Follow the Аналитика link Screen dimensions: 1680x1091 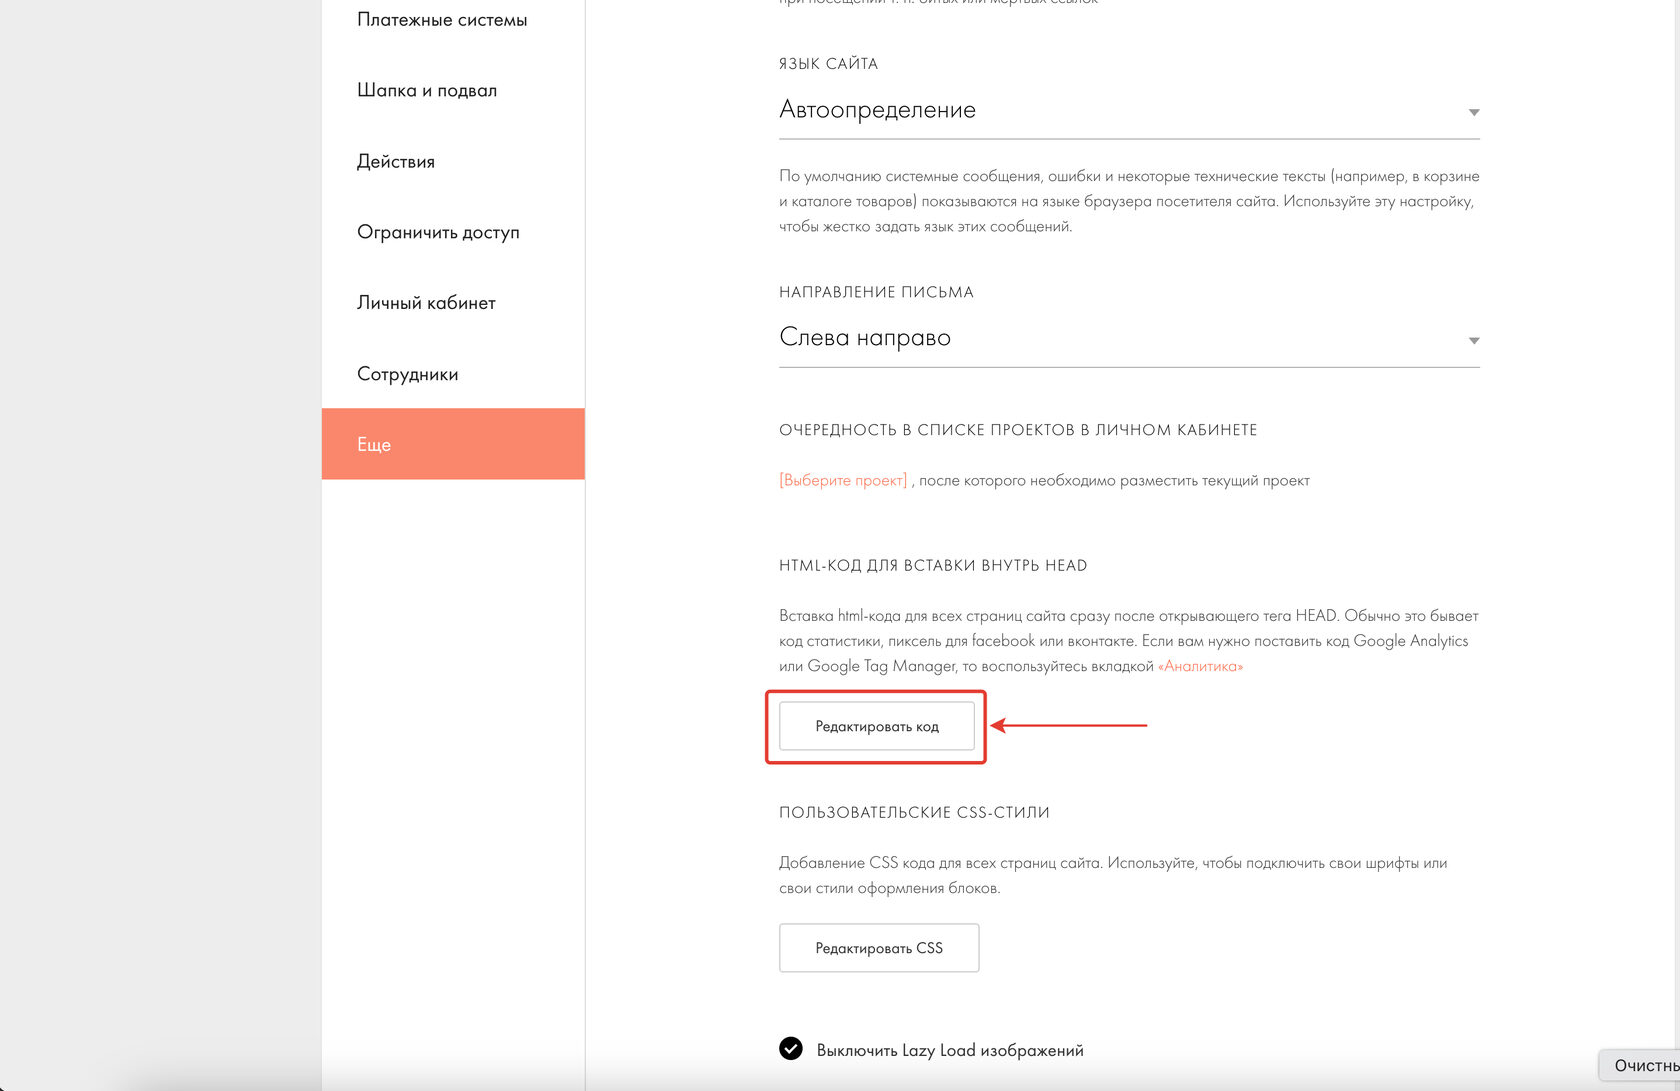click(1200, 666)
